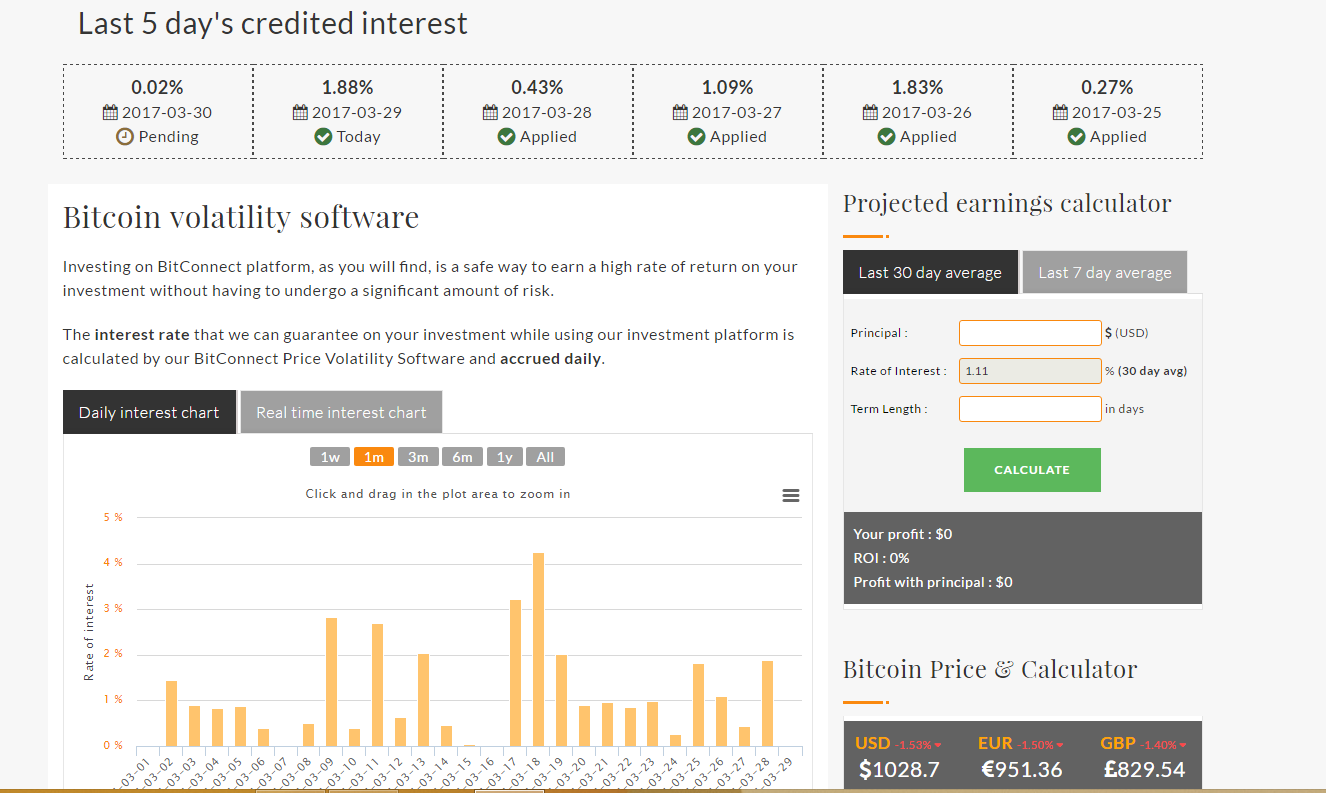Click the 'Your profit : $0' line
The image size is (1326, 793).
[x=903, y=534]
